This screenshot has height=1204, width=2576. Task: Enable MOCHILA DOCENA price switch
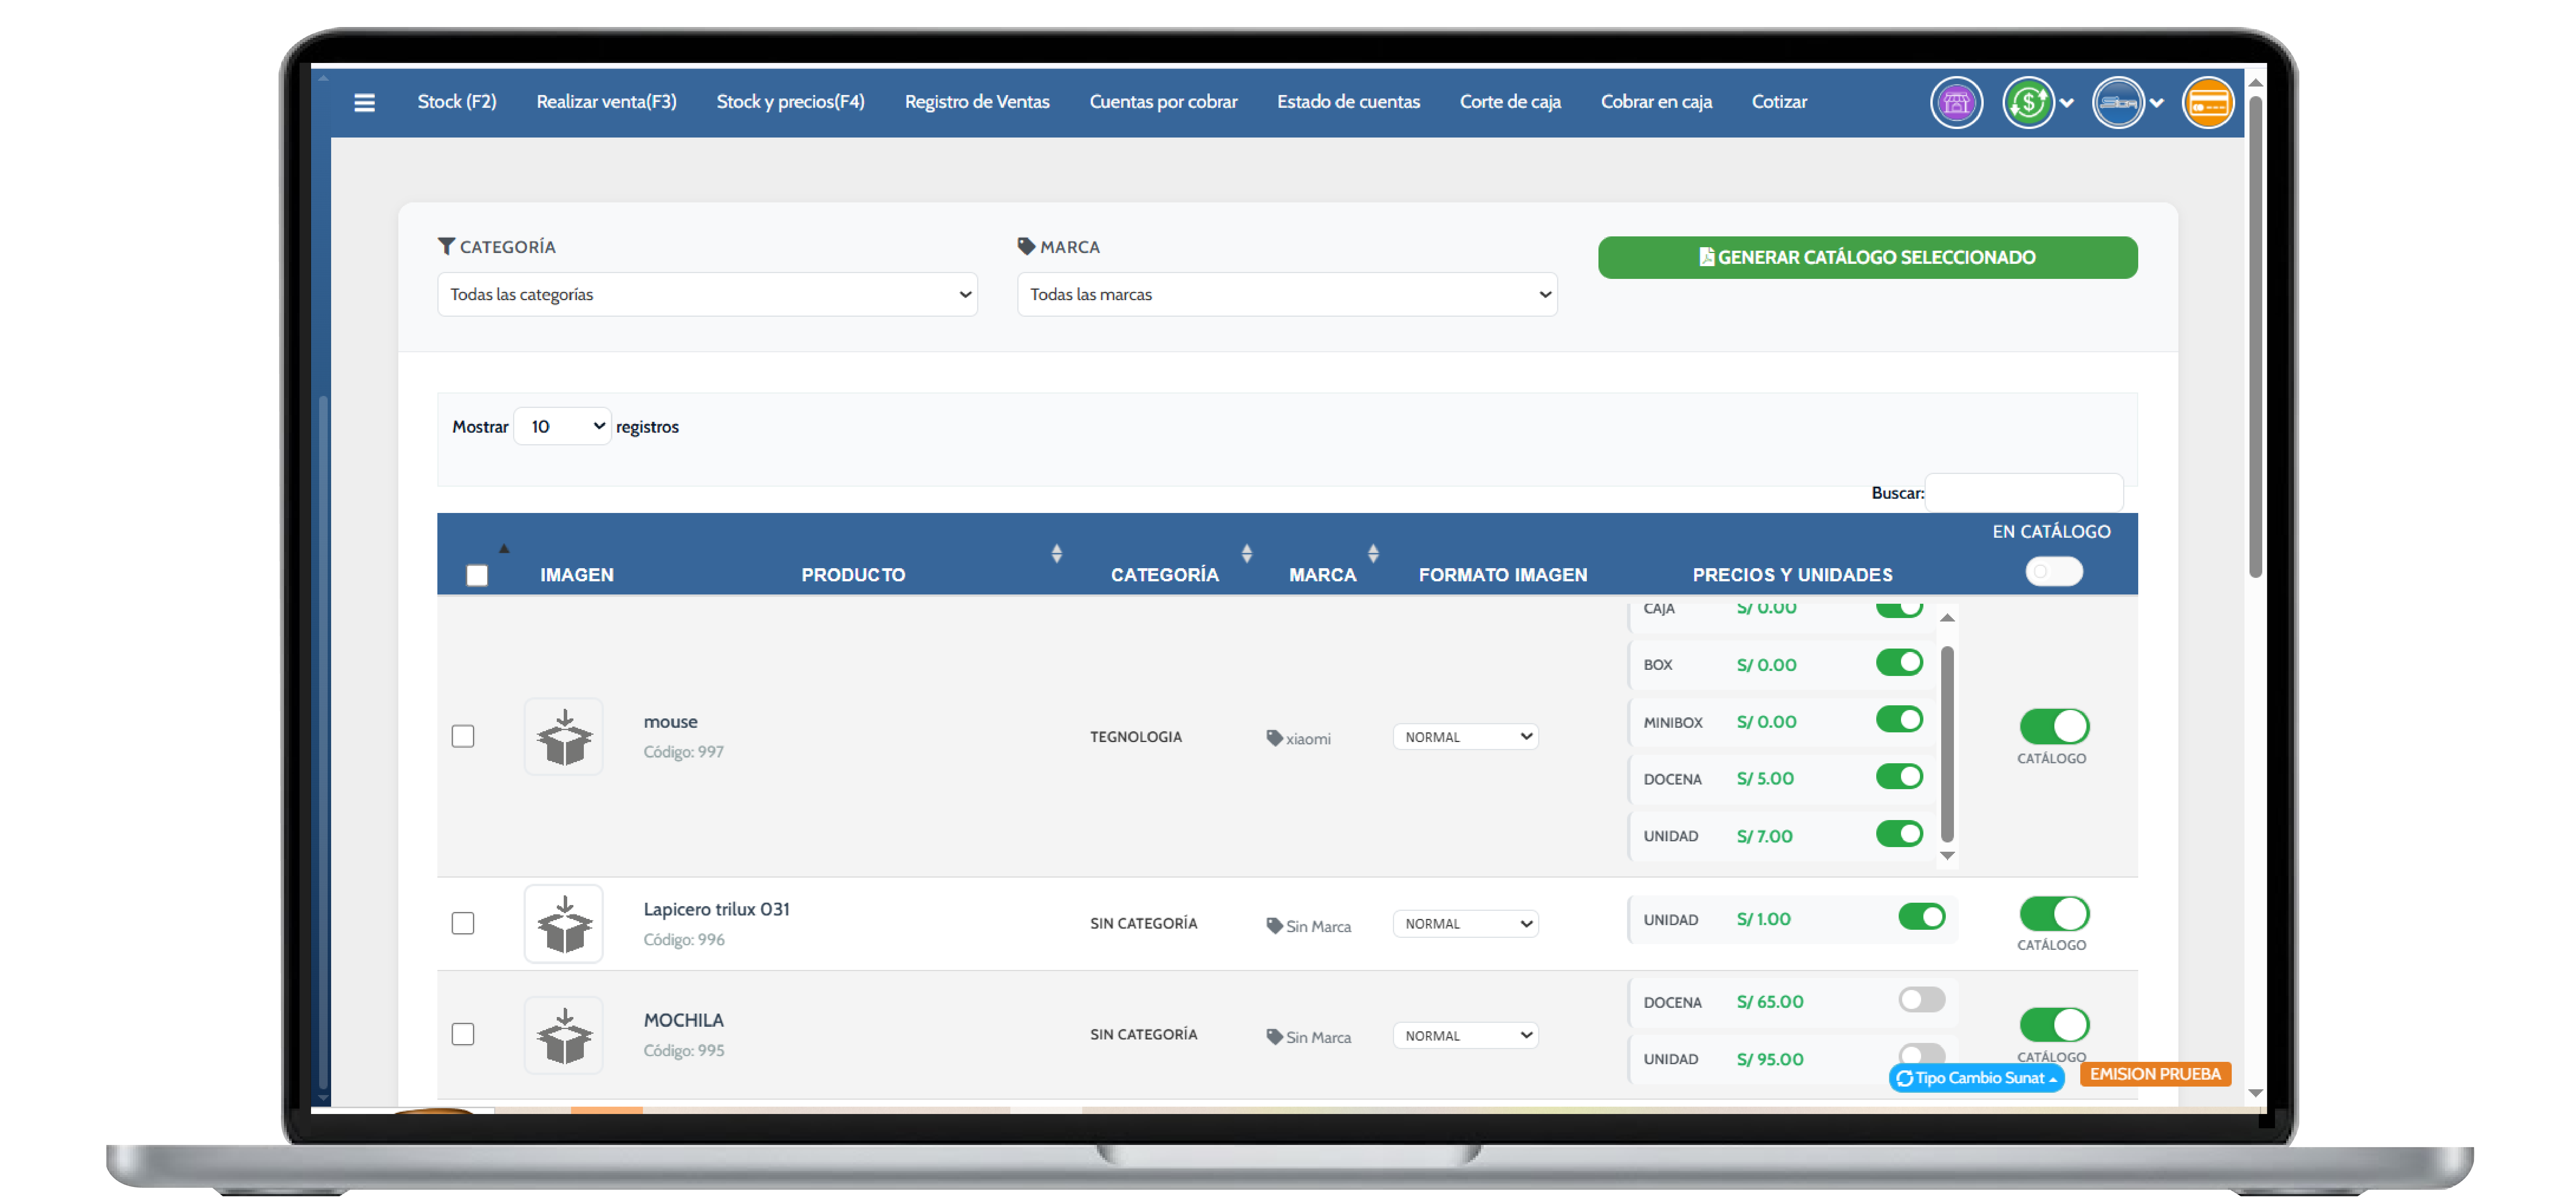click(1921, 1000)
